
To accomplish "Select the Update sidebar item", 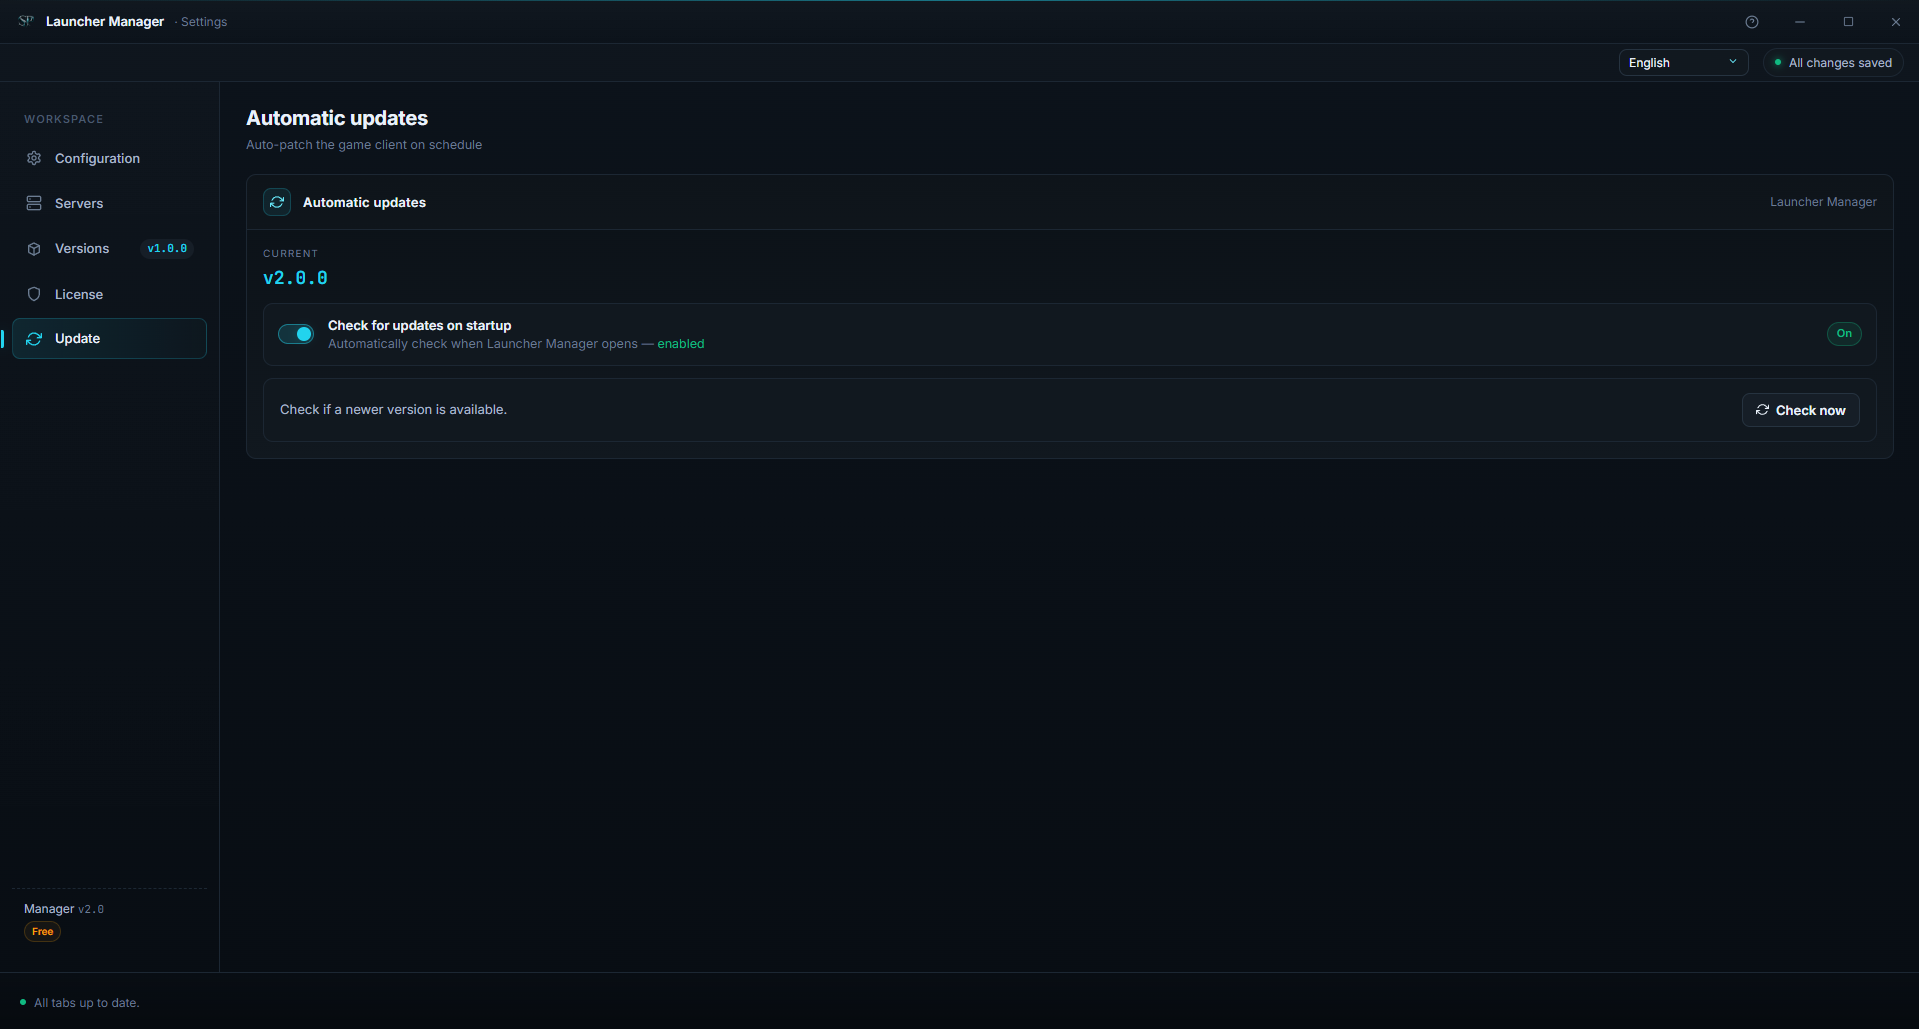I will [109, 338].
